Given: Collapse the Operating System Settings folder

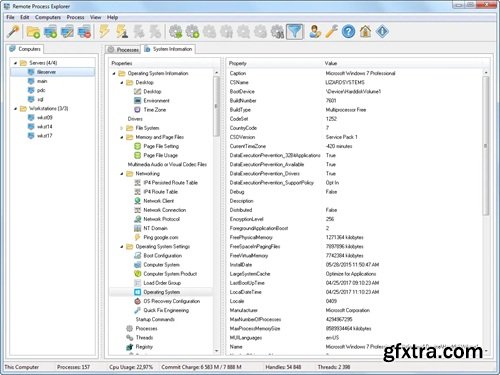Looking at the screenshot, I should (x=122, y=247).
